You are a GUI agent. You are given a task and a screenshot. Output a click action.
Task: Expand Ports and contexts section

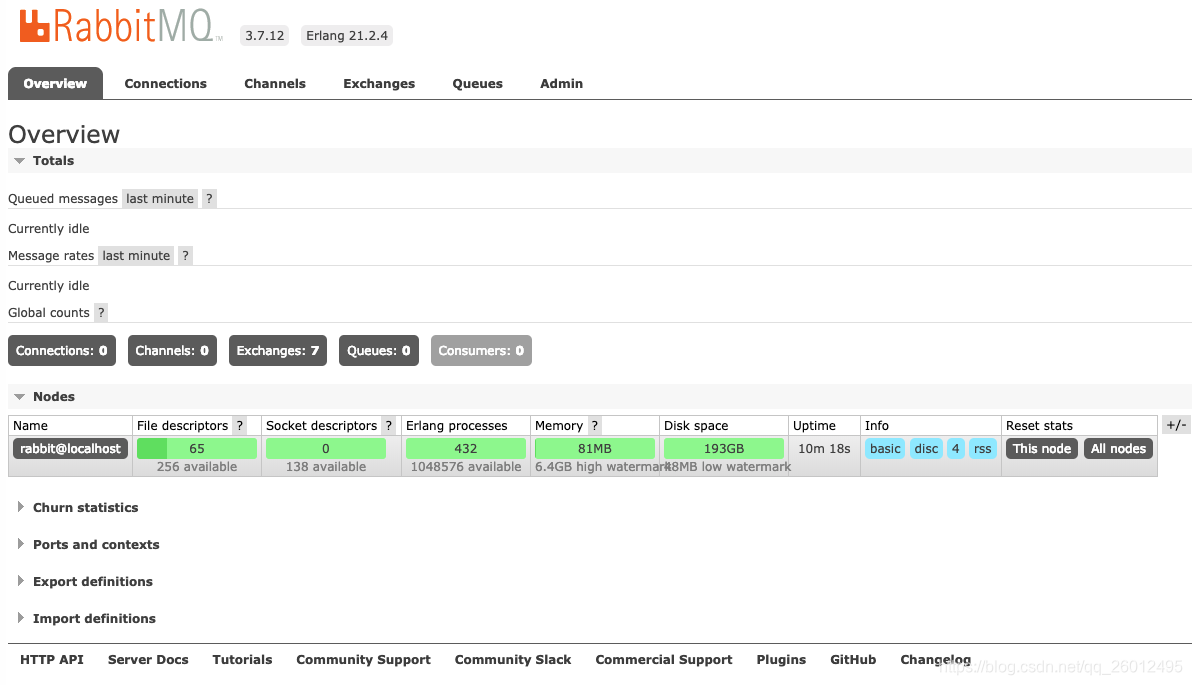tap(95, 544)
